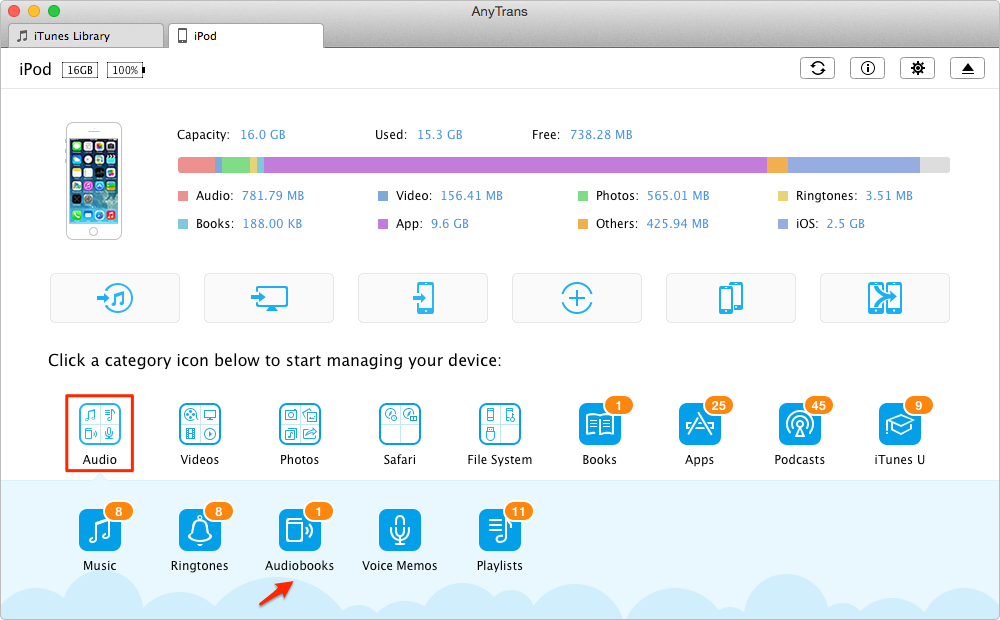Click the 16GB capacity badge
This screenshot has height=620, width=1000.
pyautogui.click(x=80, y=70)
